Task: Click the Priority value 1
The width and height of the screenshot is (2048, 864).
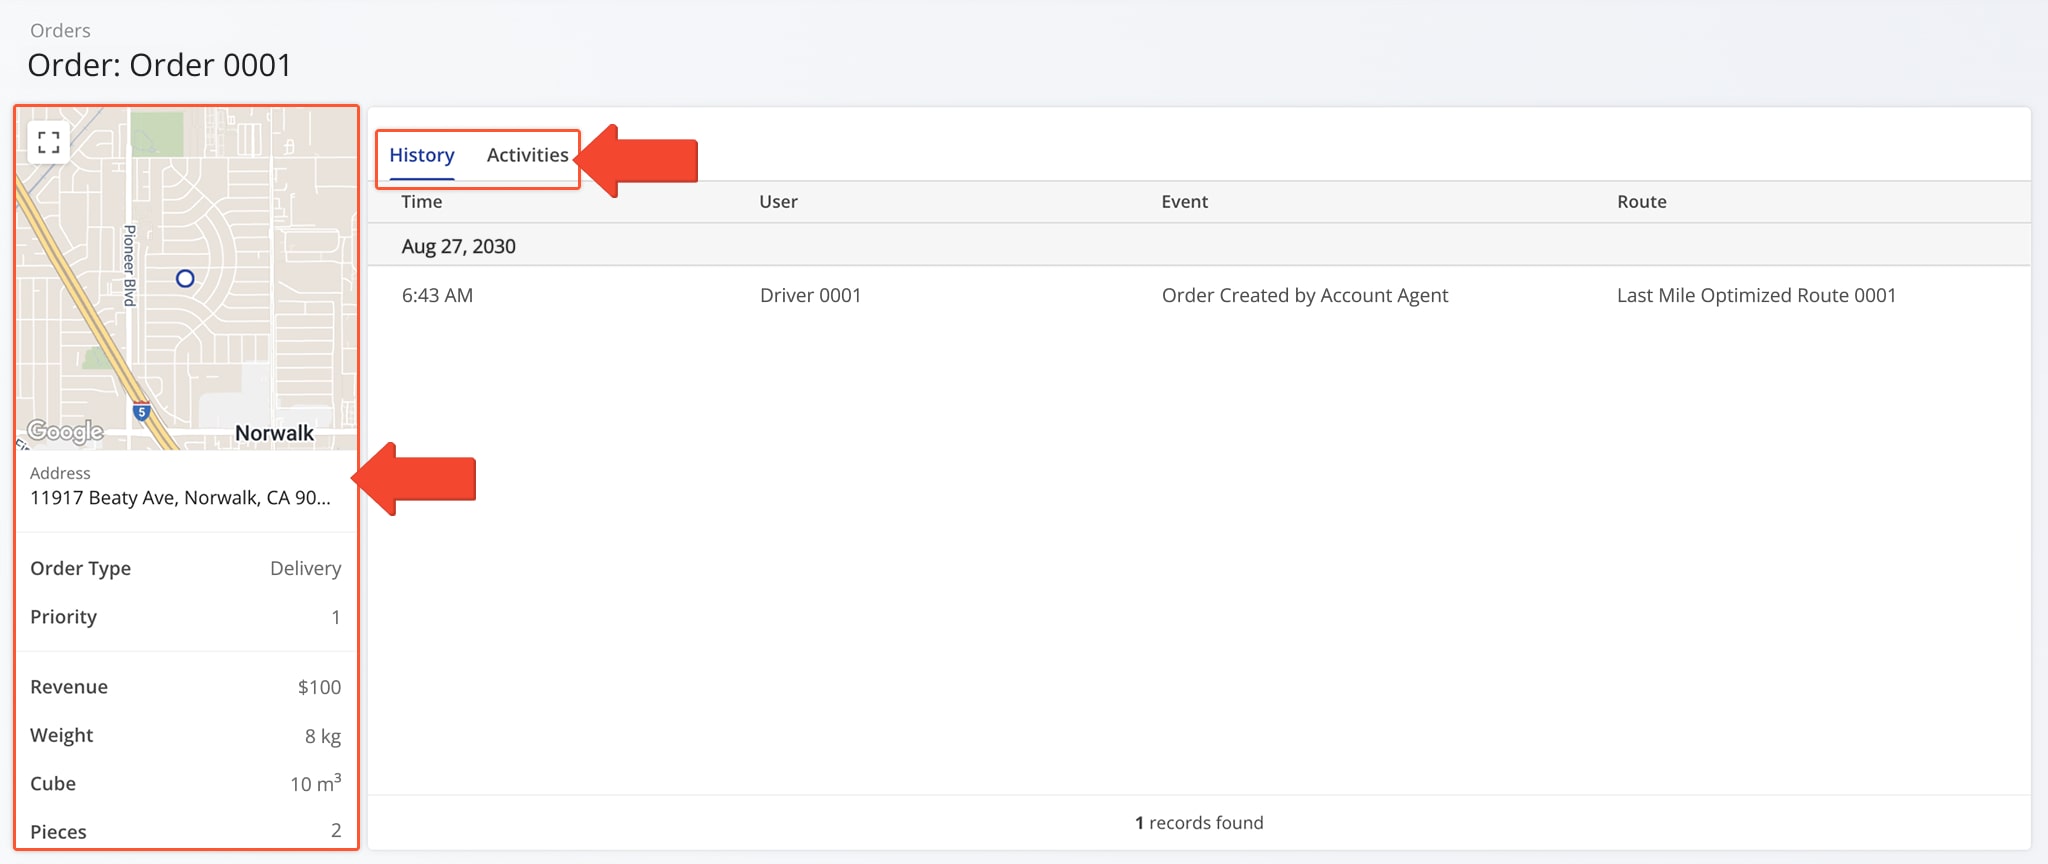Action: [336, 618]
